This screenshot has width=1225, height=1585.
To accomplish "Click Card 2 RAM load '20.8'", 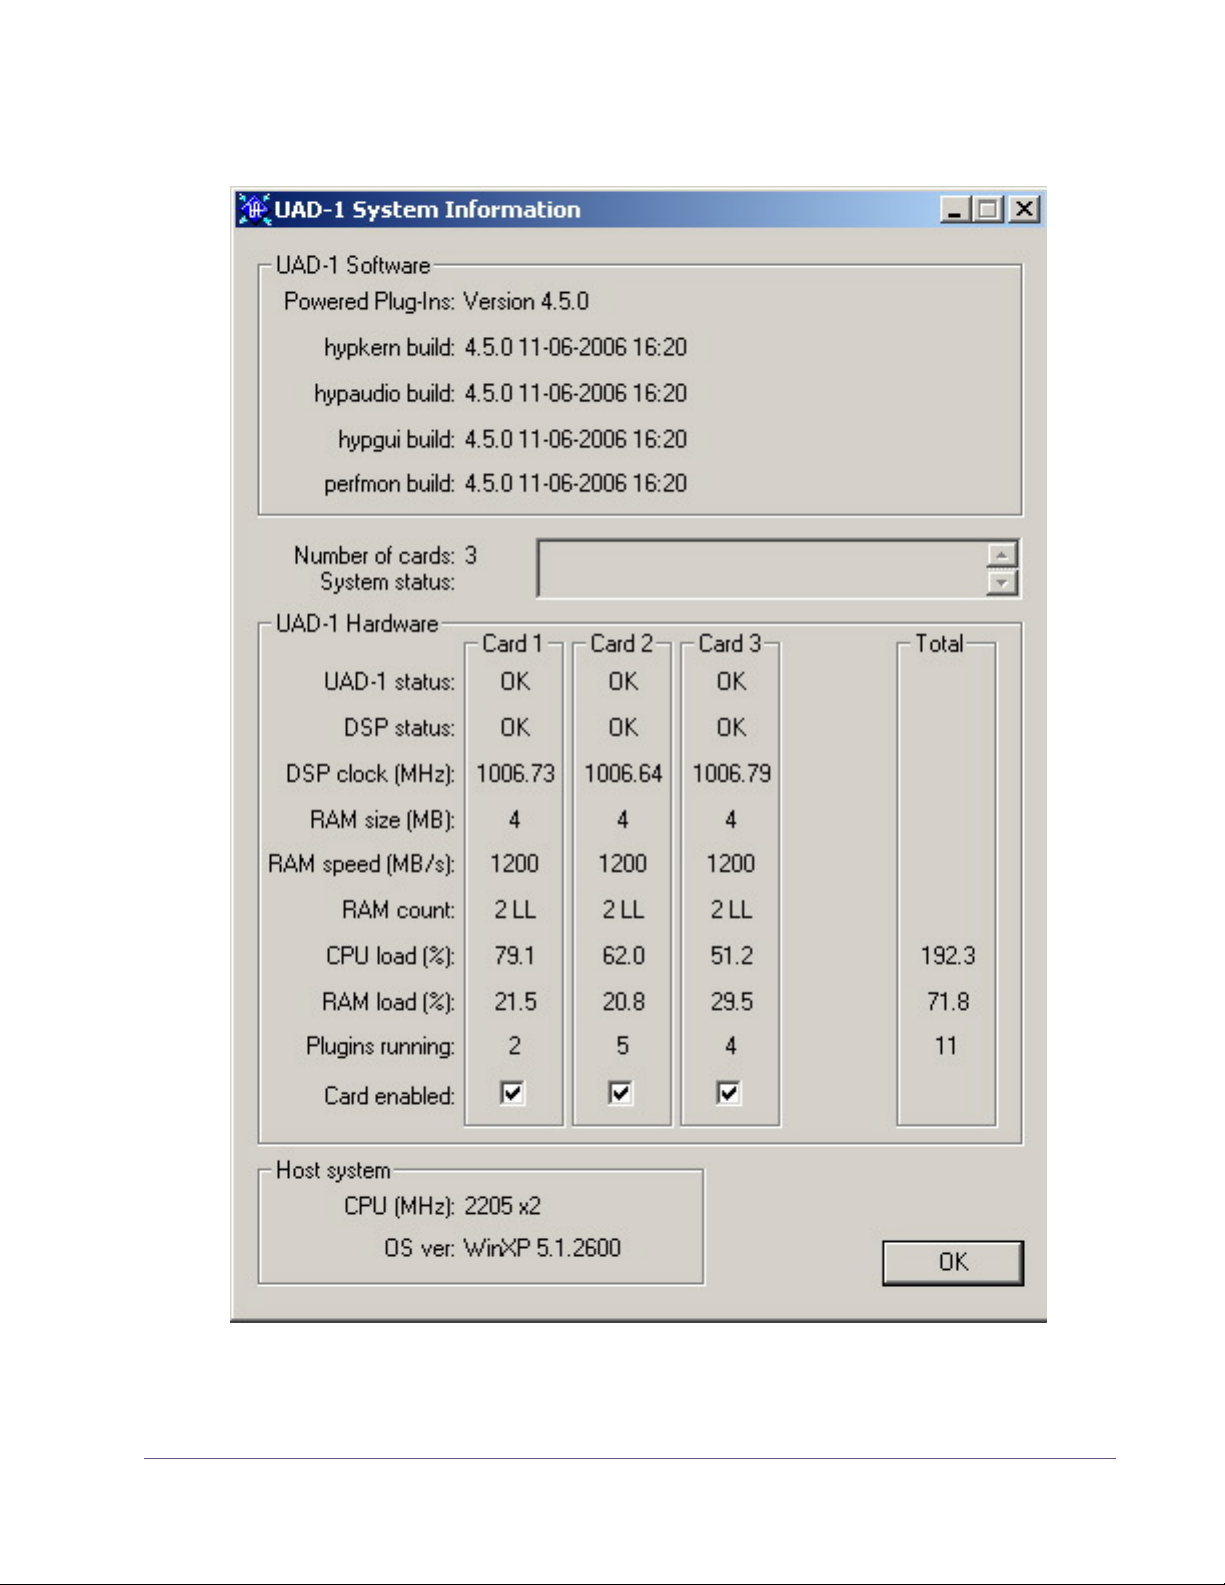I will point(623,1001).
